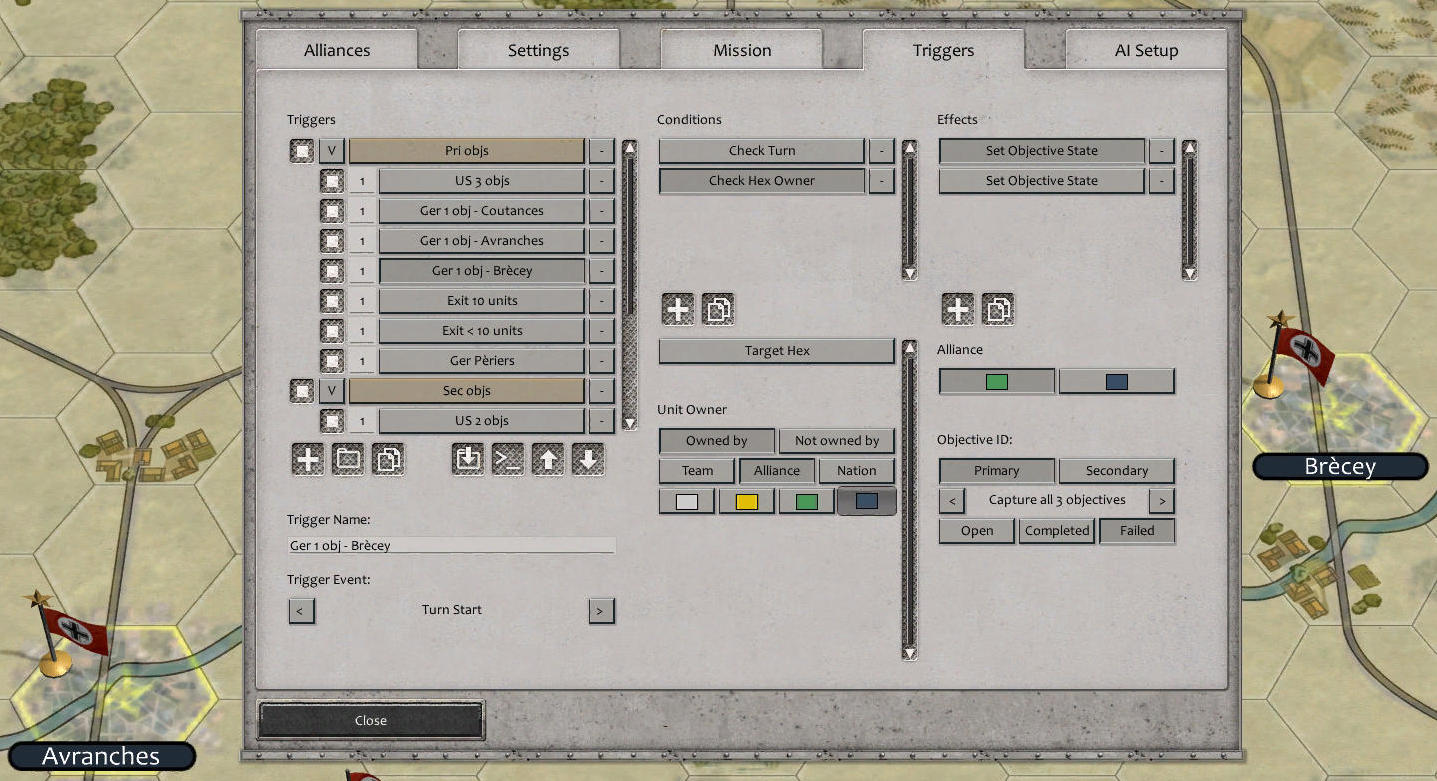Add a new condition
Screen dimensions: 1437x781
(x=678, y=309)
